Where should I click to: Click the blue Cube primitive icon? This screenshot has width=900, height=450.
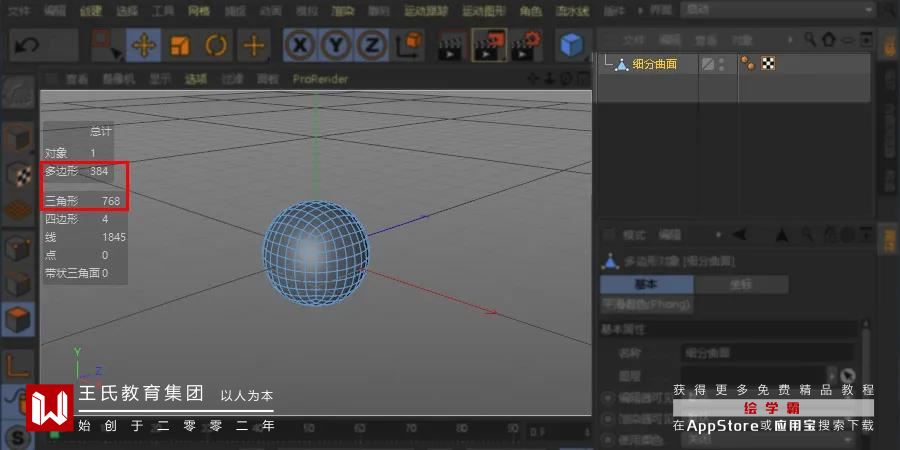pyautogui.click(x=572, y=45)
